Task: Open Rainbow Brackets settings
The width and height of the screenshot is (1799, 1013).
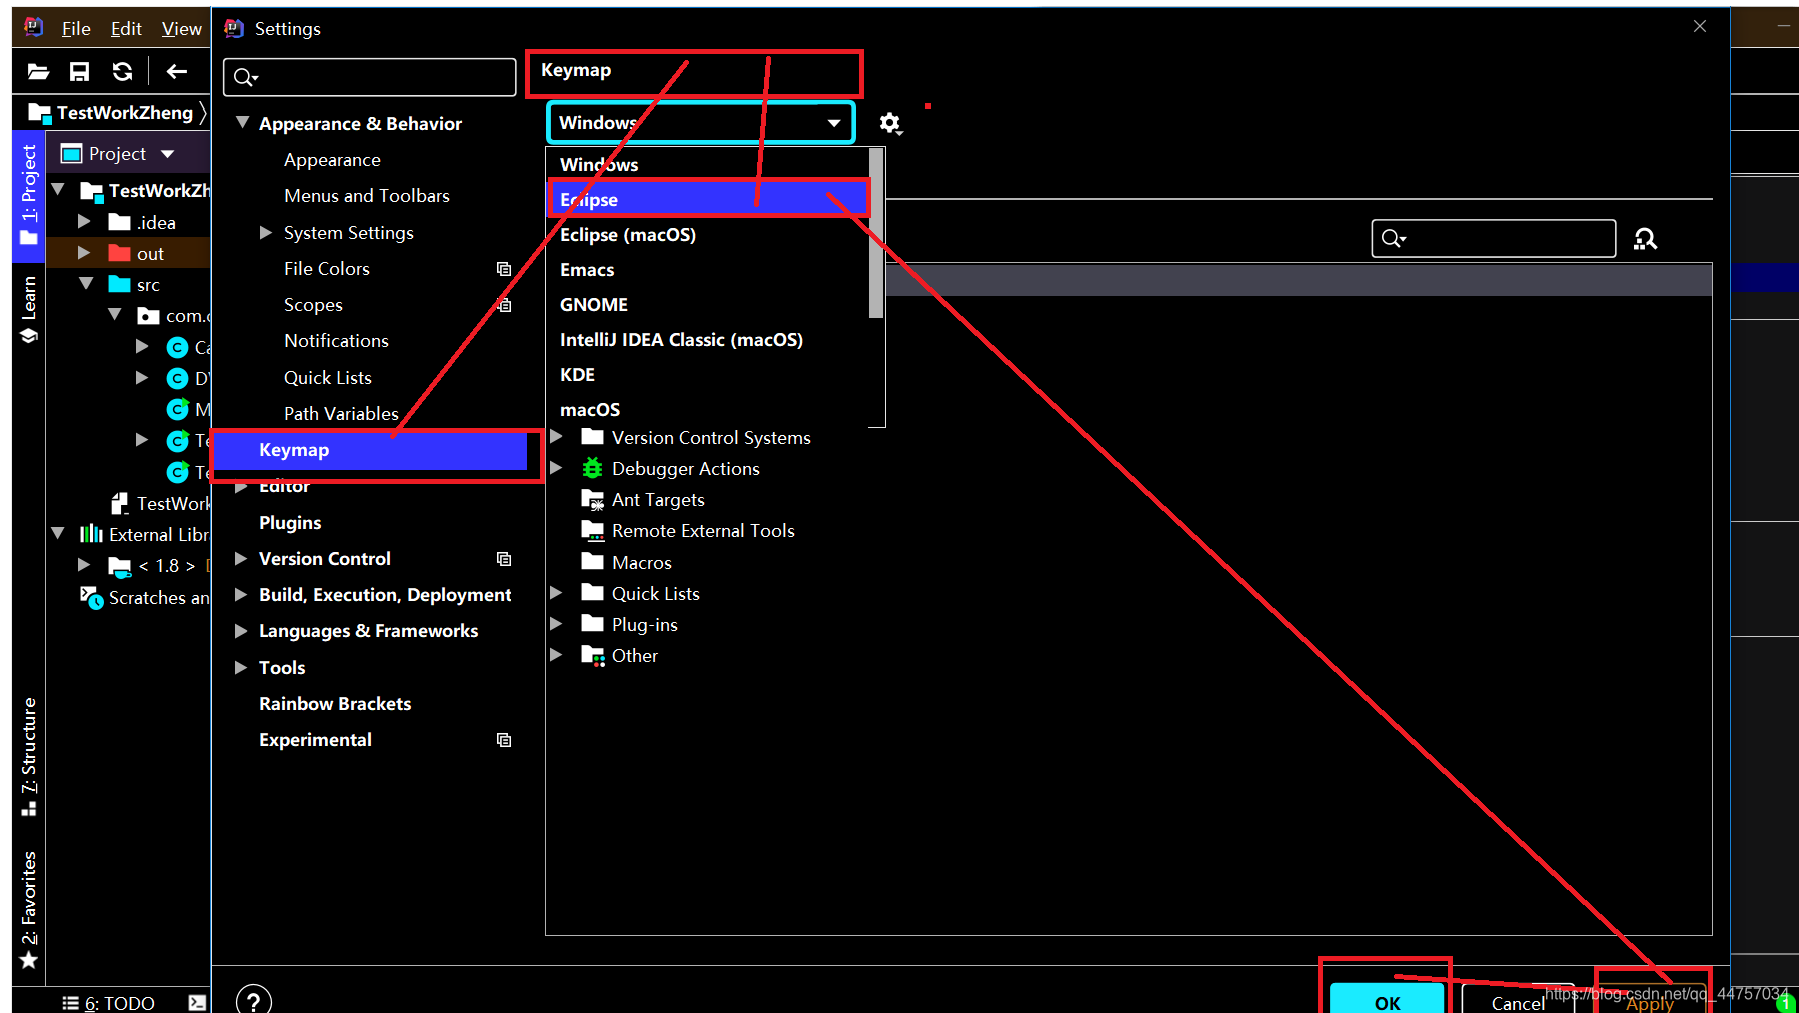Action: coord(335,703)
